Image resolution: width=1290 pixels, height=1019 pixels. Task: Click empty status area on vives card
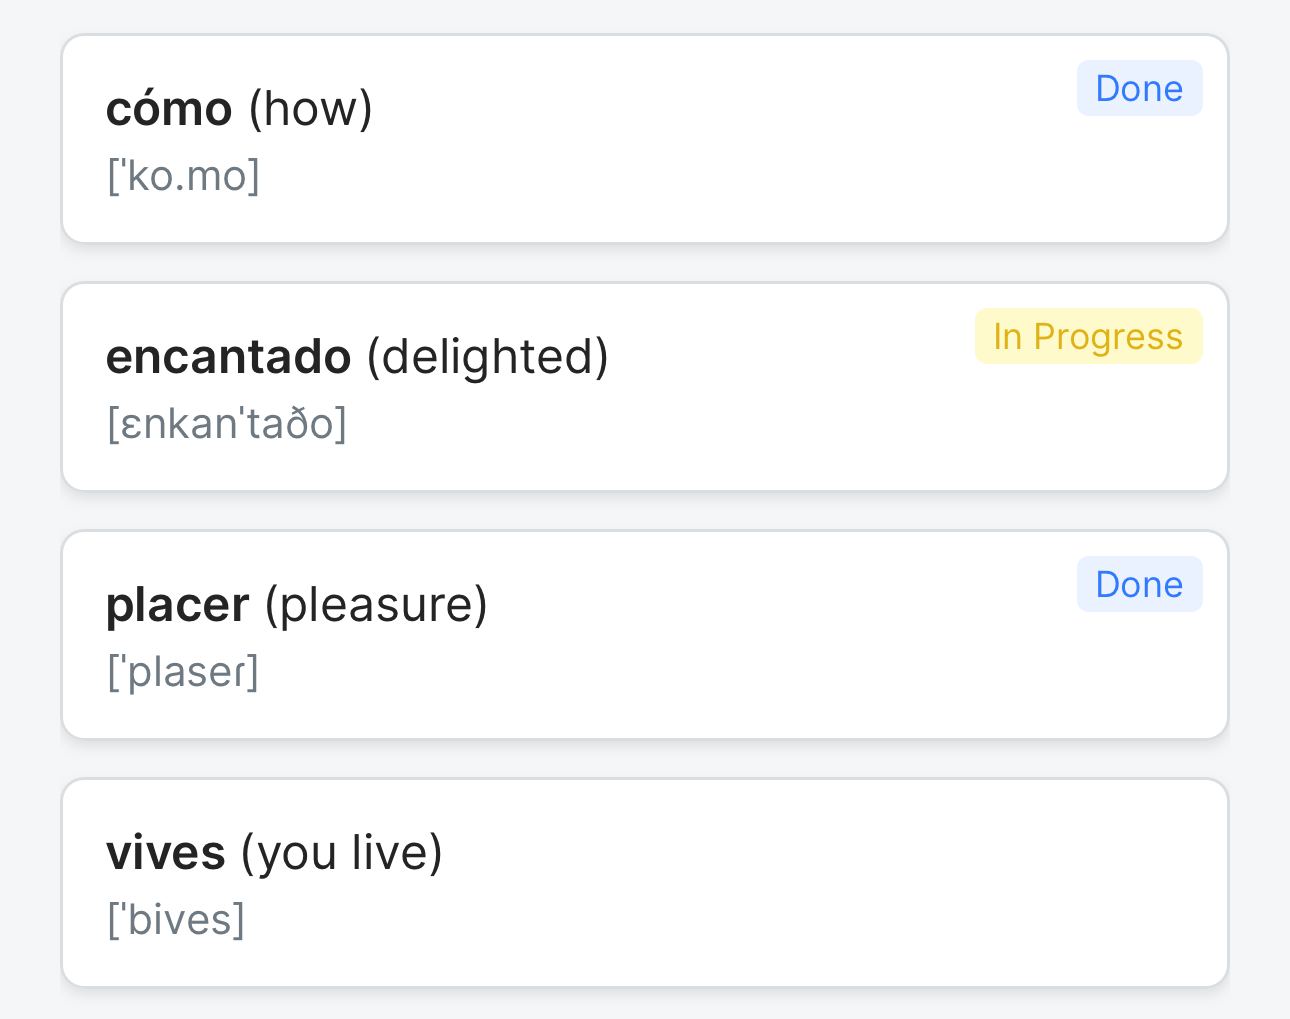[x=1139, y=833]
